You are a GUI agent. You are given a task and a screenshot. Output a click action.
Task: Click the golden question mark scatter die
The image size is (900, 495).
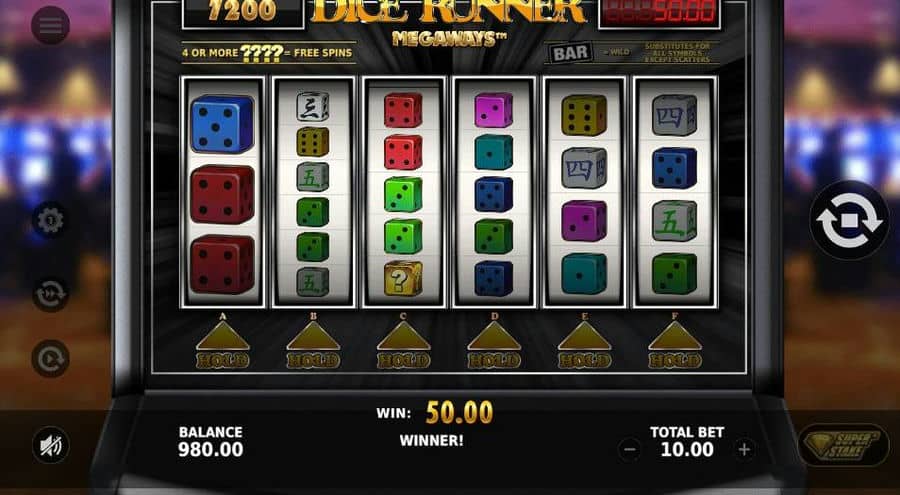click(403, 279)
